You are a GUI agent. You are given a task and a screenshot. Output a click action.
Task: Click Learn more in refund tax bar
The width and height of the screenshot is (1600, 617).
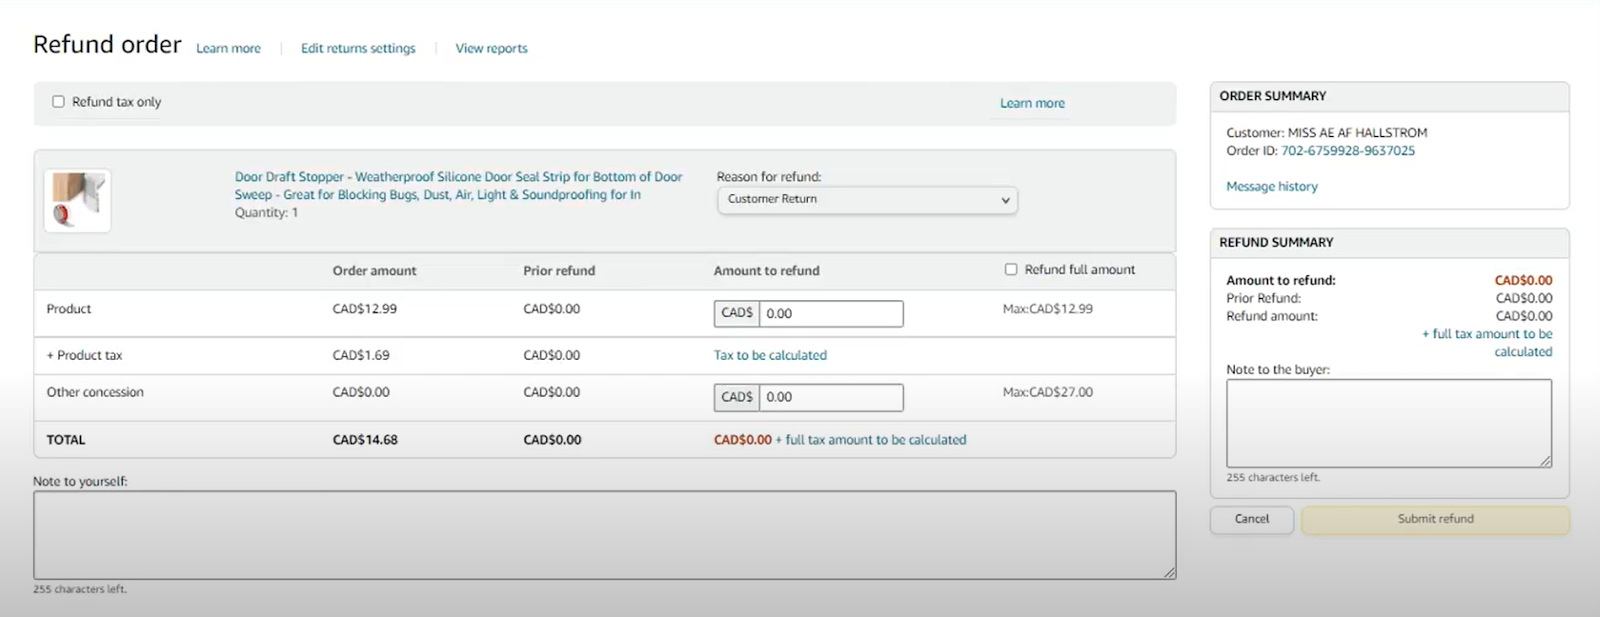[x=1032, y=104]
